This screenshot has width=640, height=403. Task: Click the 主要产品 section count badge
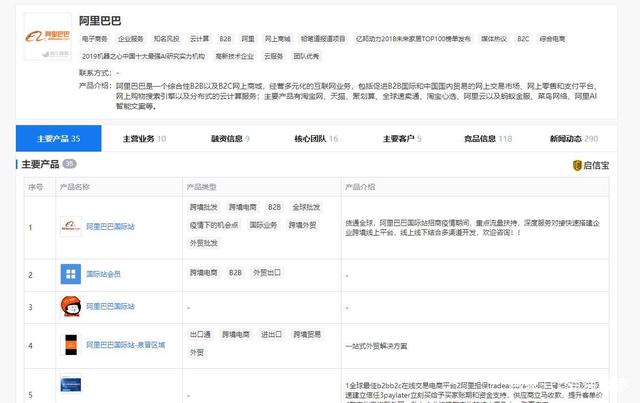(69, 164)
